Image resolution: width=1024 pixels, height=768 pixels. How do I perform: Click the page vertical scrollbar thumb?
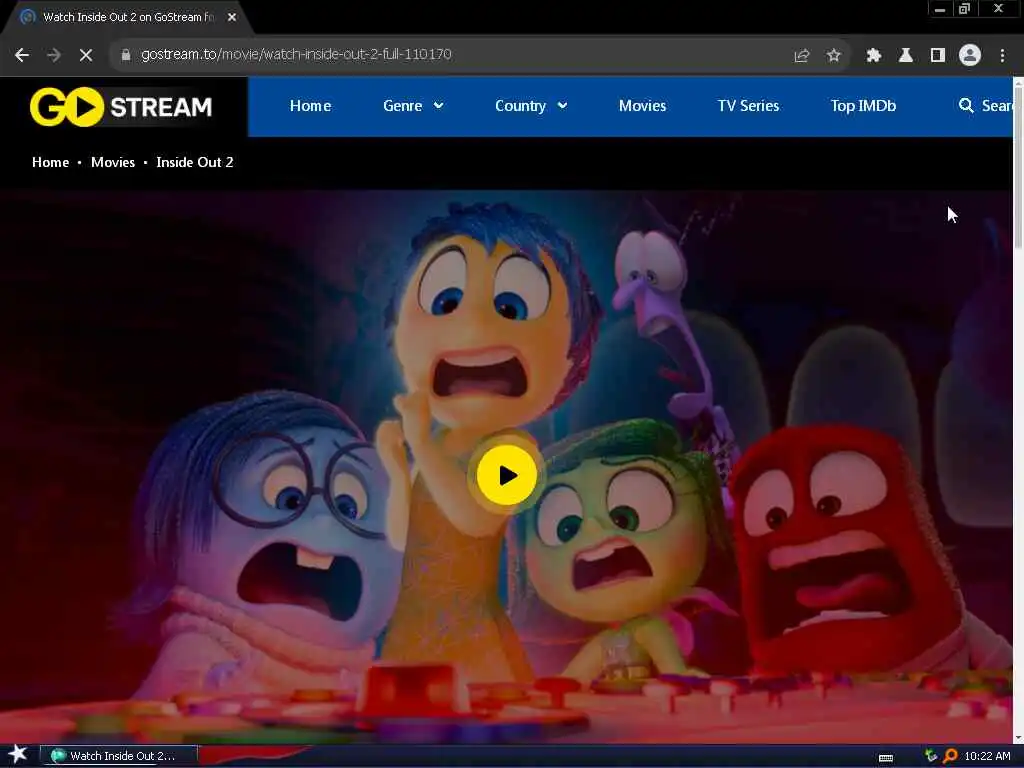(1018, 167)
